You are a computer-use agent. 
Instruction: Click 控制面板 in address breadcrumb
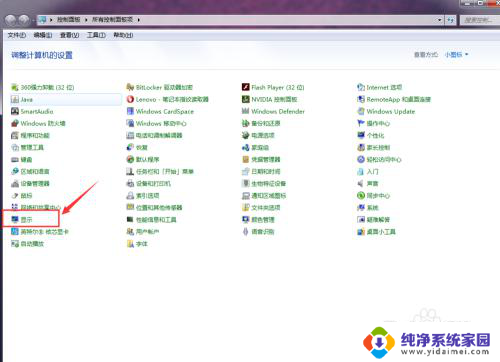(69, 20)
